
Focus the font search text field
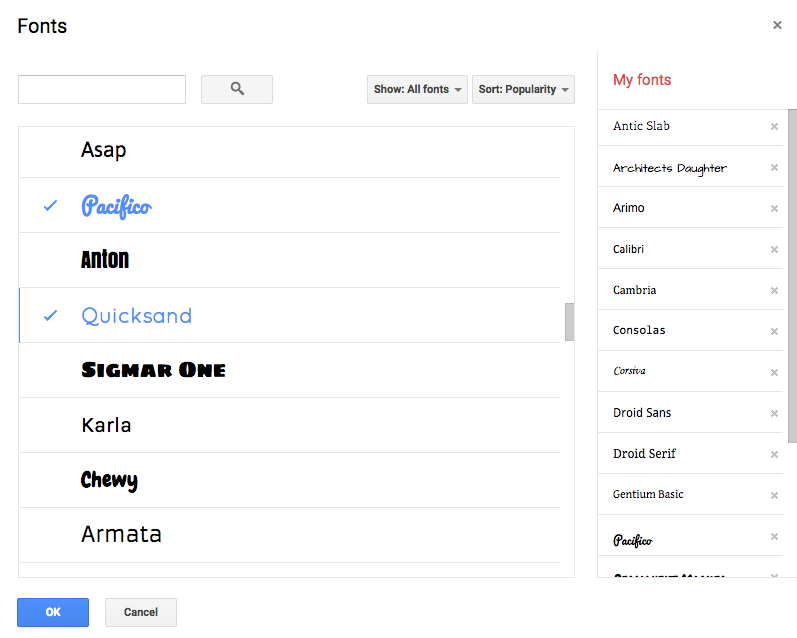(x=102, y=89)
